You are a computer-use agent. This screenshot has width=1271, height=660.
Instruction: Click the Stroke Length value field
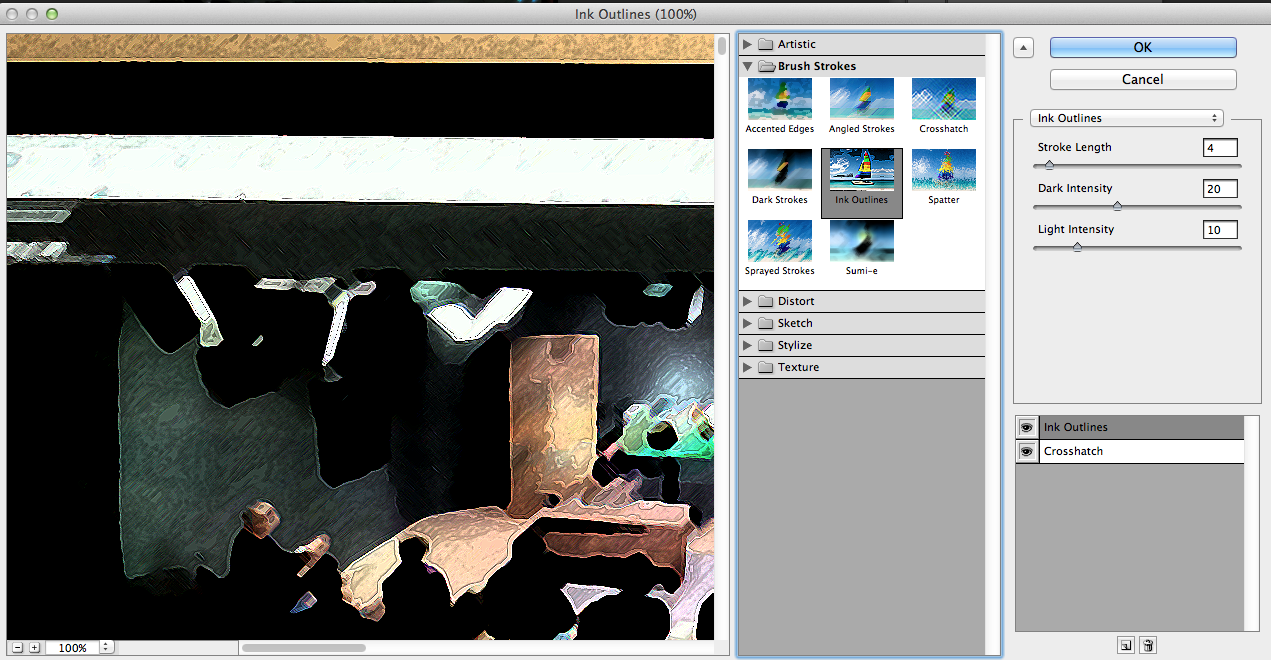(x=1220, y=148)
